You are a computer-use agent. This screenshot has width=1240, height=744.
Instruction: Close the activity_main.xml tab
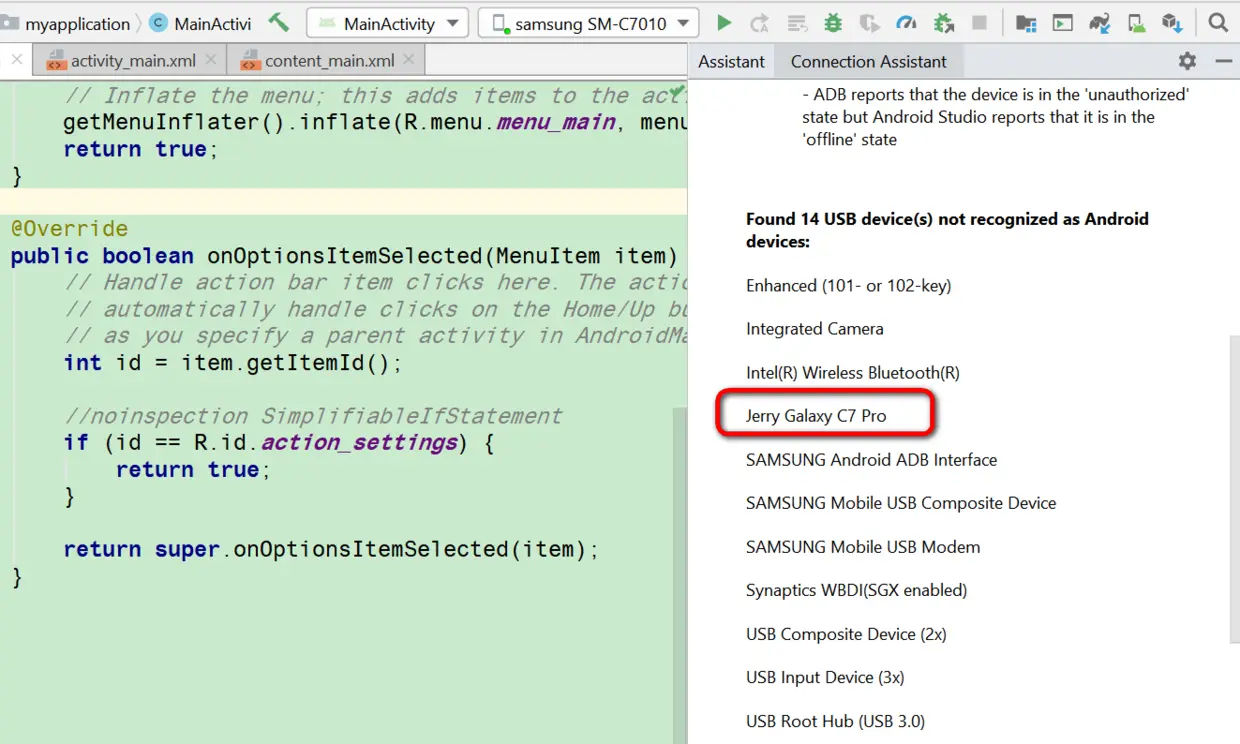210,60
